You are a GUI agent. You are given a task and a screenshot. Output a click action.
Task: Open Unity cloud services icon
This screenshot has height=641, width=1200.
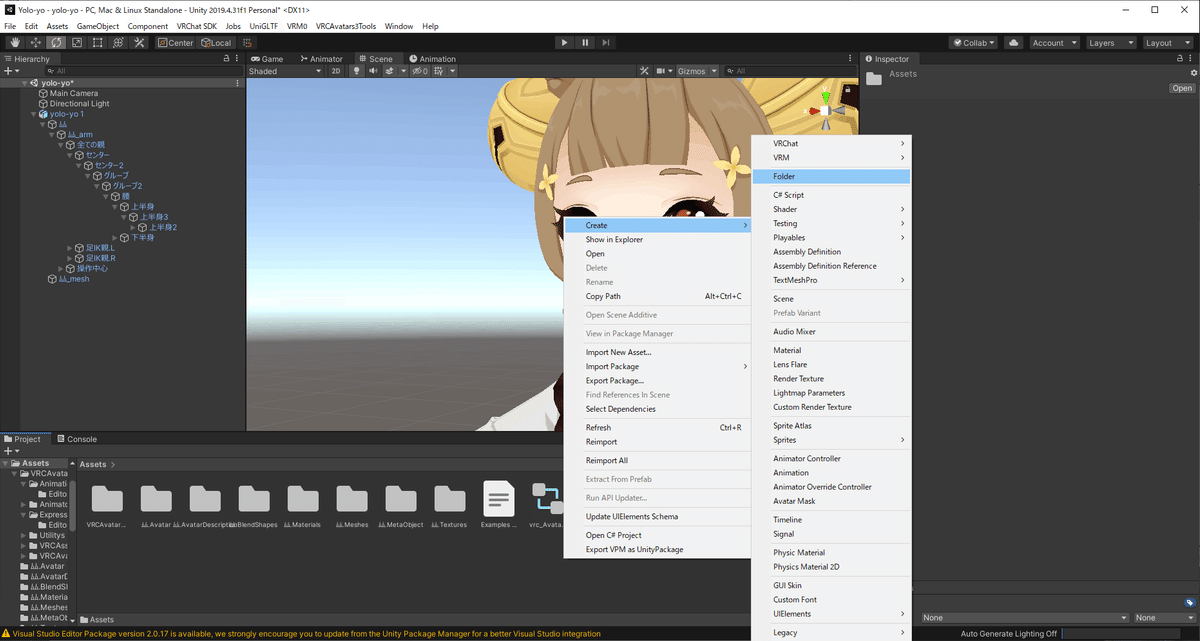coord(1014,43)
